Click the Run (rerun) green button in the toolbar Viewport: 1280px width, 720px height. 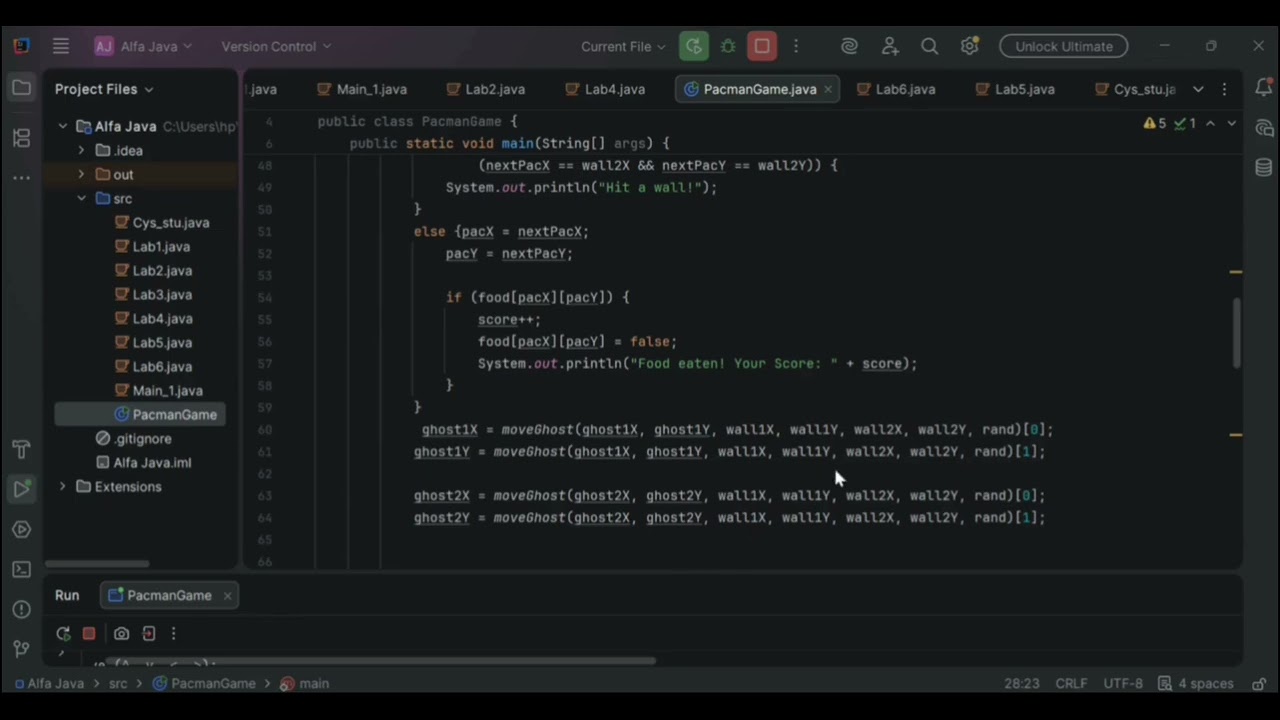click(x=692, y=46)
